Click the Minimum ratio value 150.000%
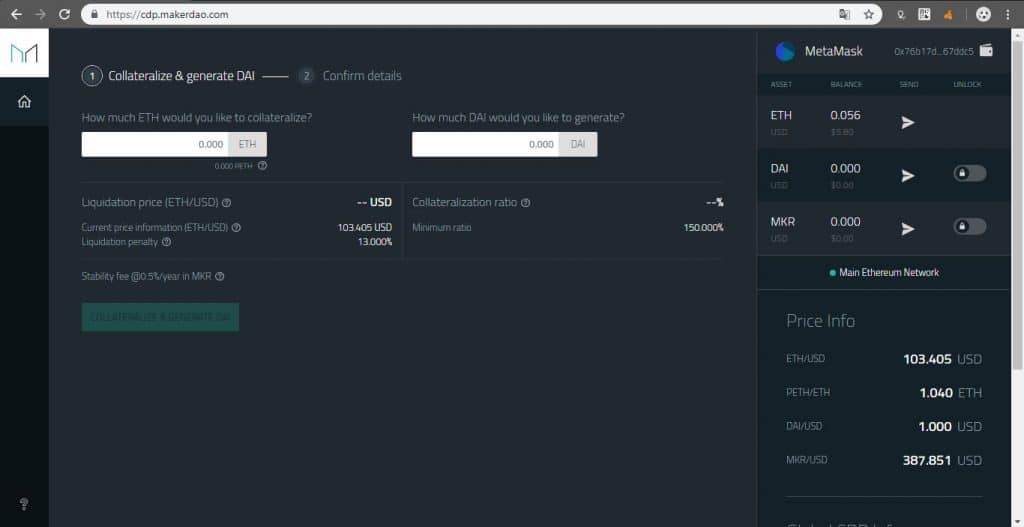This screenshot has width=1024, height=527. [x=703, y=228]
